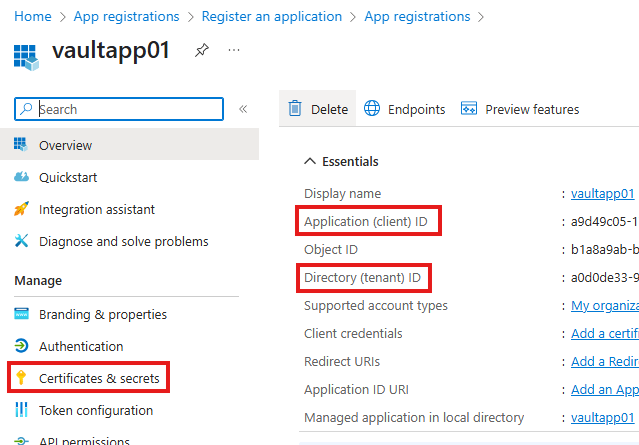This screenshot has width=639, height=445.
Task: Open the vaultapp01 Display name link
Action: [602, 194]
